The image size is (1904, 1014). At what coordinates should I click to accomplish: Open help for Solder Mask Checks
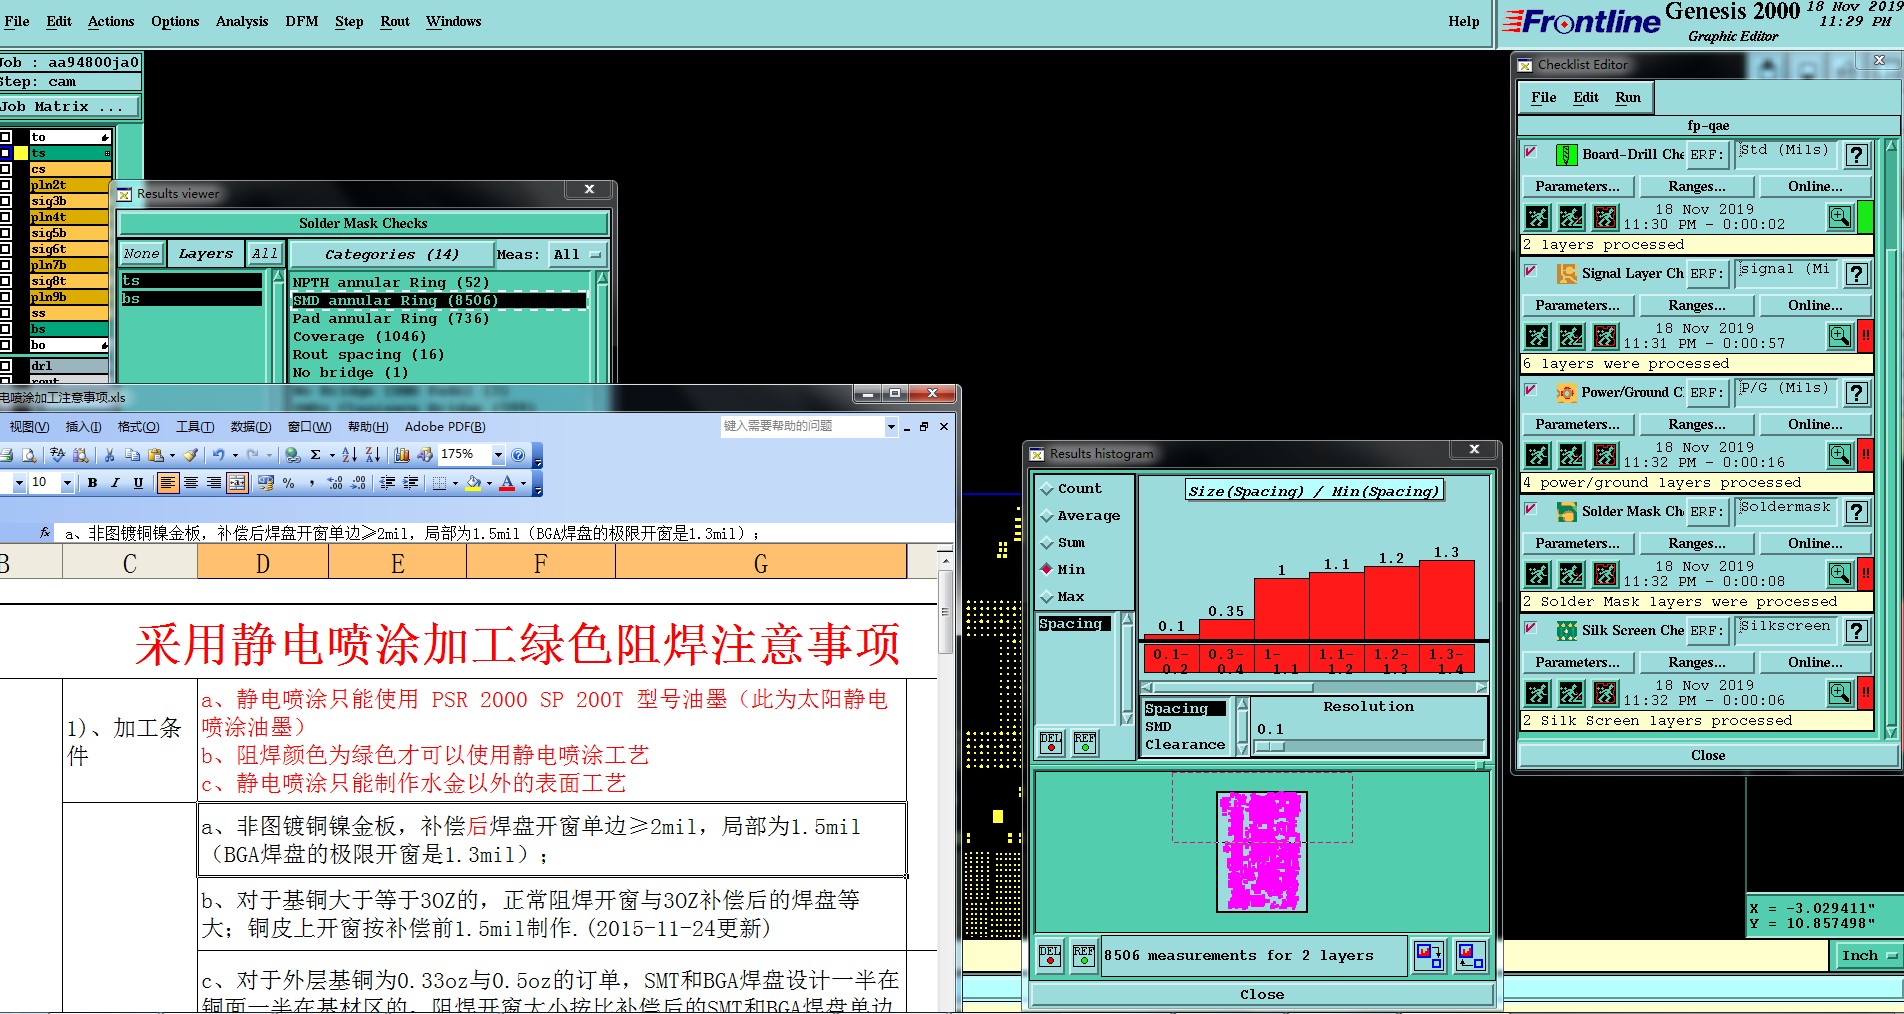(1857, 512)
